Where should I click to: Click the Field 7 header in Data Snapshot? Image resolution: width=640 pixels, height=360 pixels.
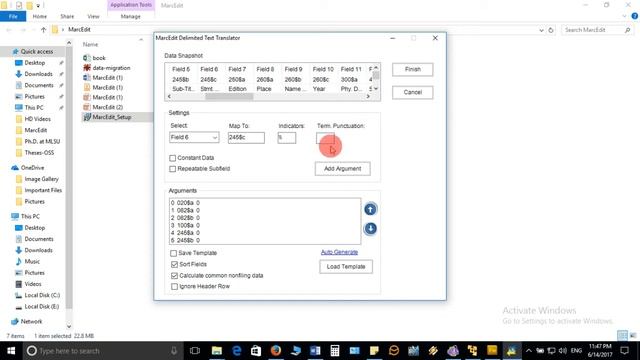237,69
